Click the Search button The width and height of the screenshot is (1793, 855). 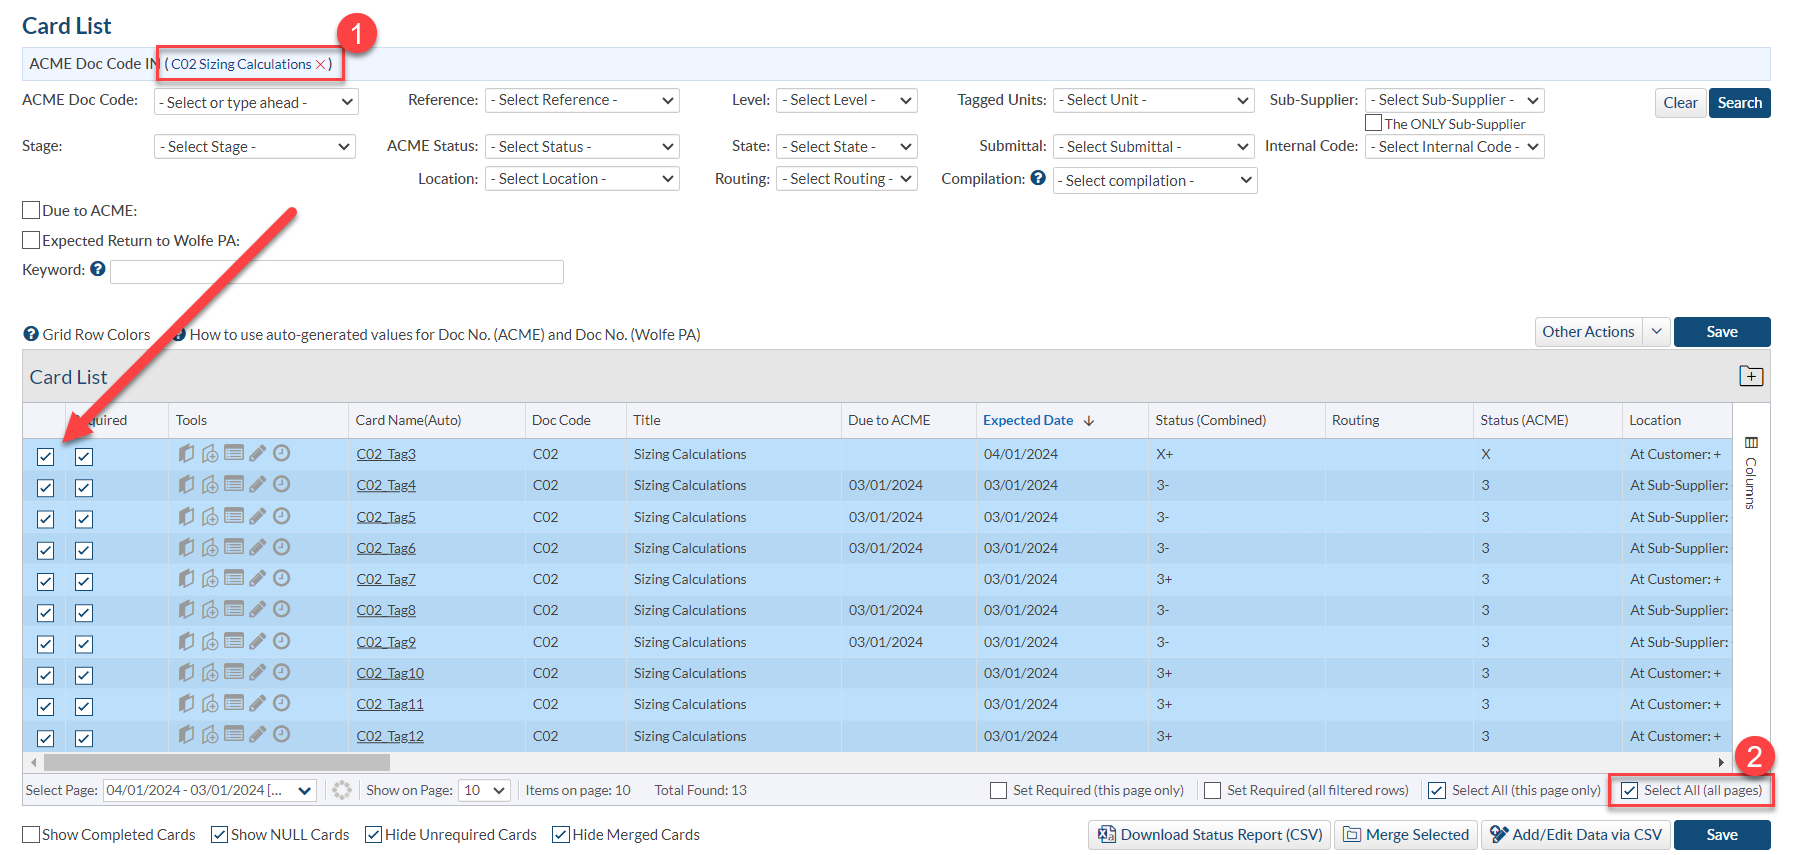point(1740,103)
